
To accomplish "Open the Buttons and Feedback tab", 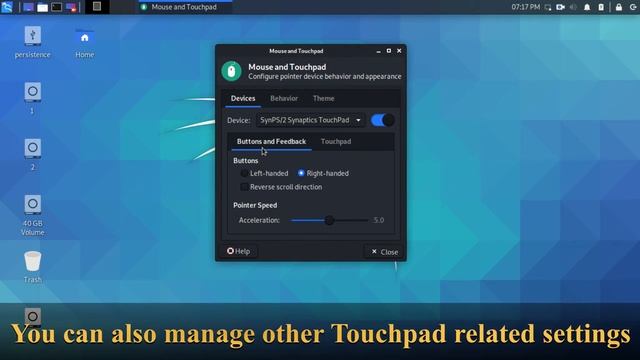I will (271, 142).
